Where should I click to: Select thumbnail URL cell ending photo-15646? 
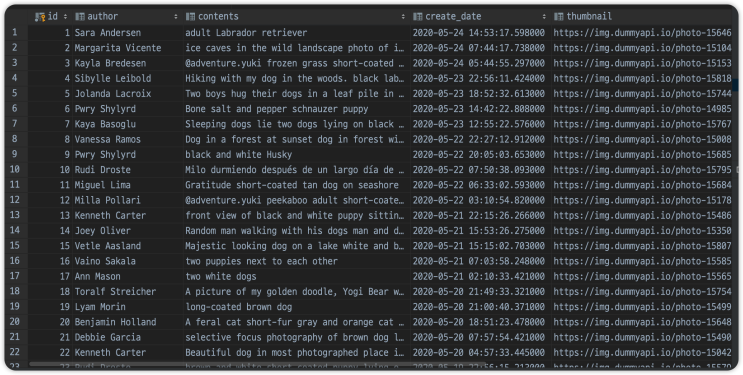point(642,33)
